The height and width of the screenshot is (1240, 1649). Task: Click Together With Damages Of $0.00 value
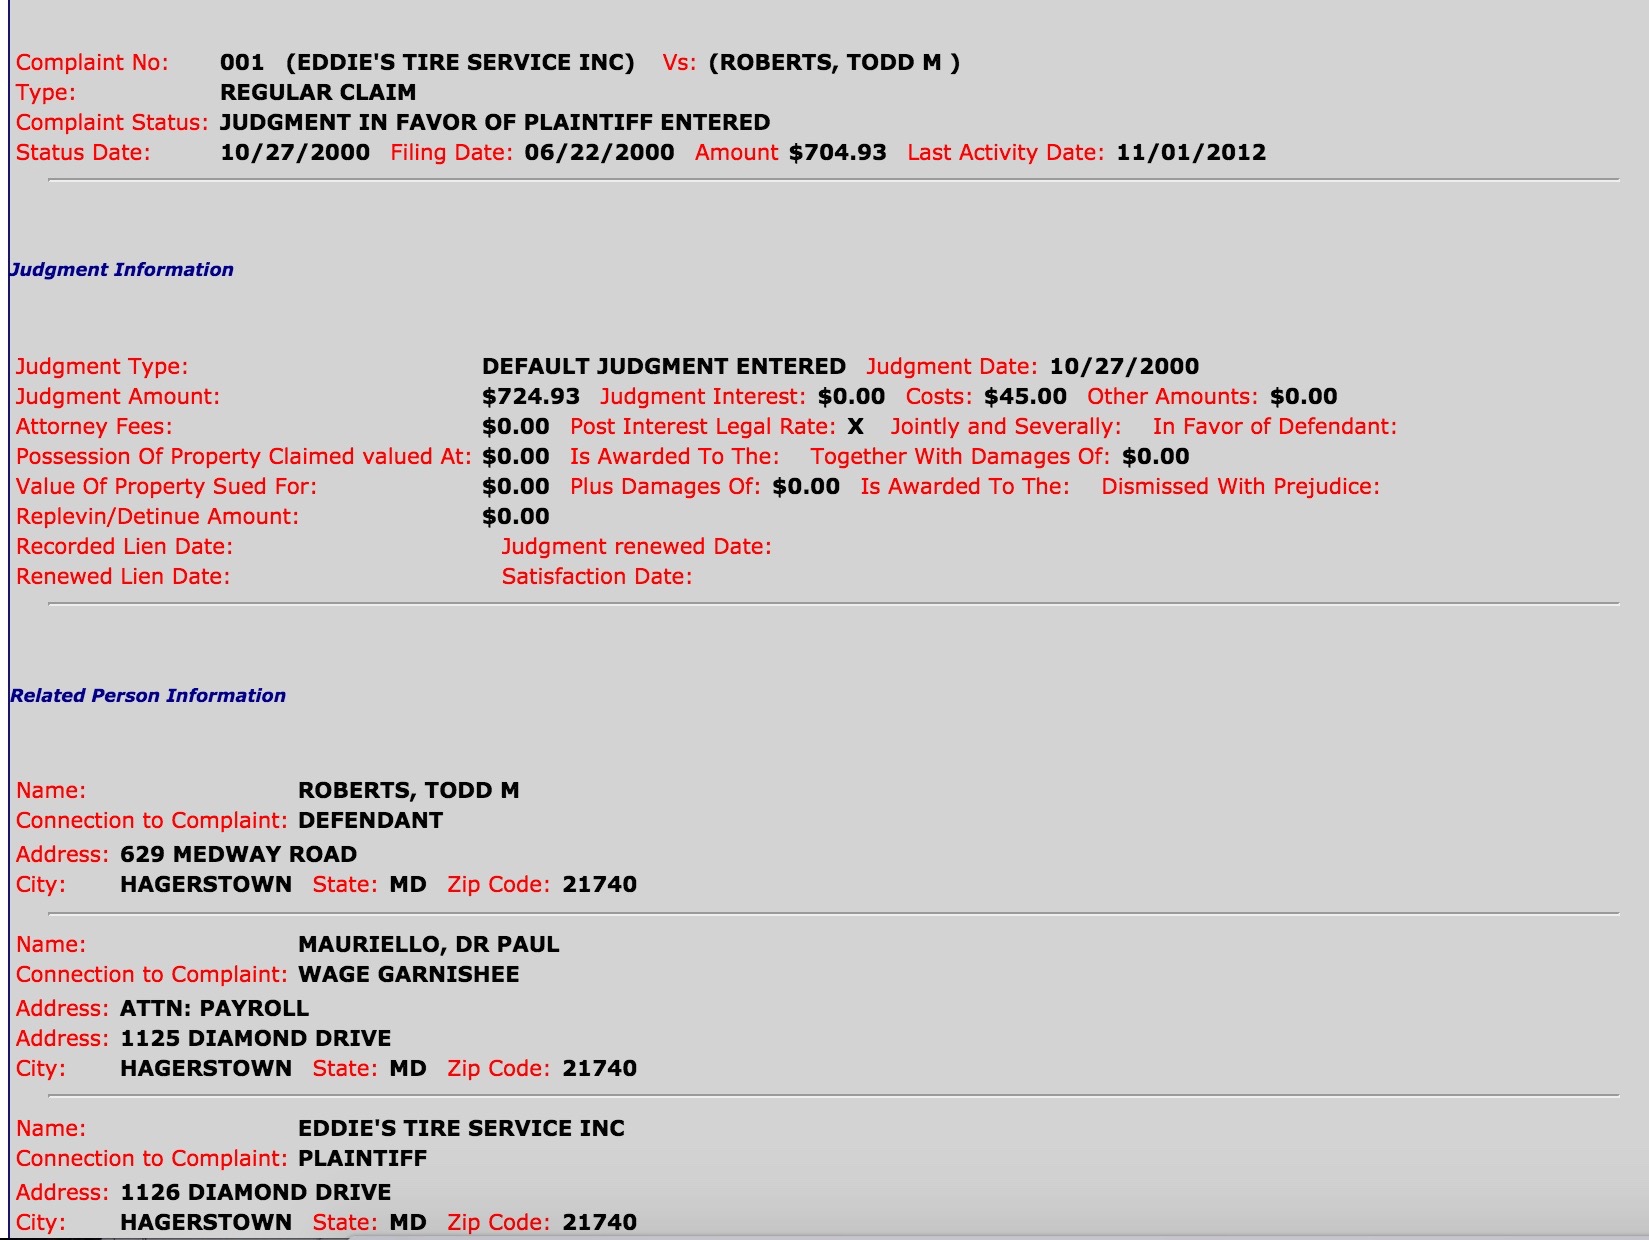click(x=1156, y=456)
